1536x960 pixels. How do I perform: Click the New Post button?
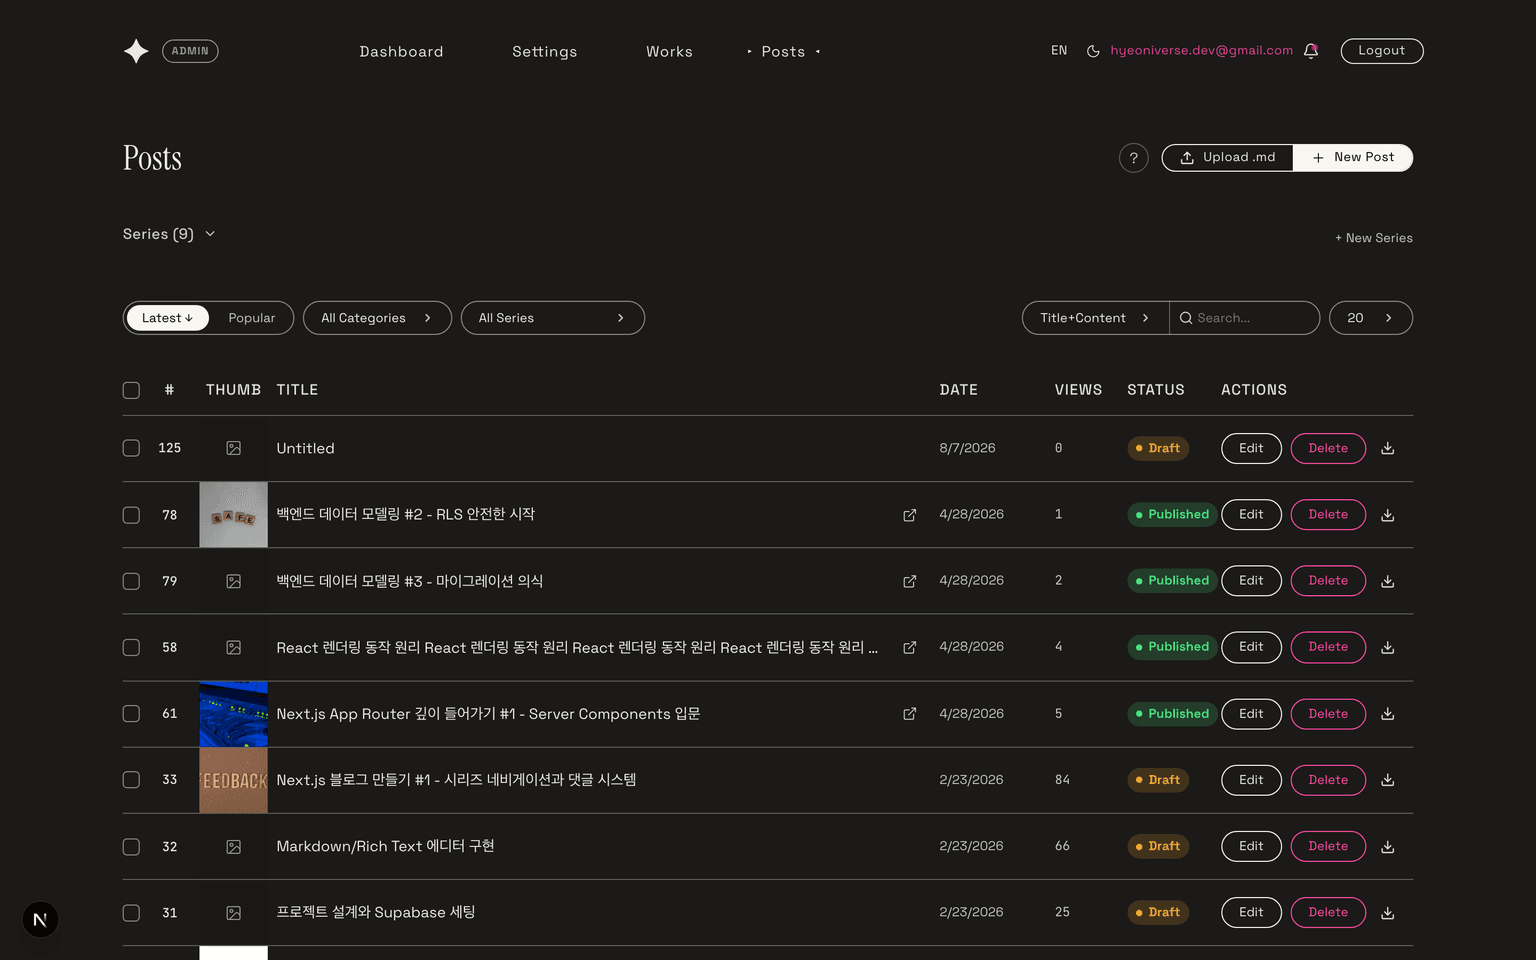click(x=1353, y=158)
